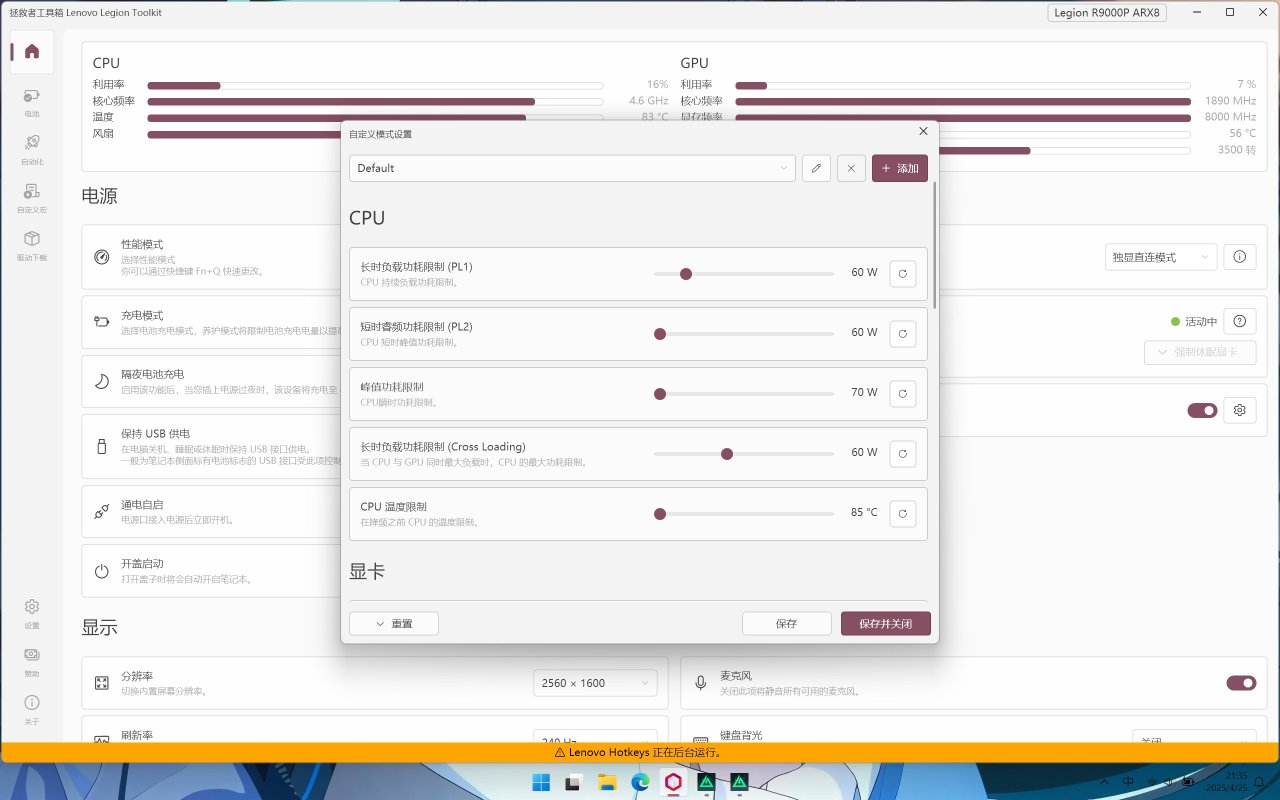The width and height of the screenshot is (1280, 800).
Task: Reset the Cross Loading power limit value
Action: pos(903,453)
